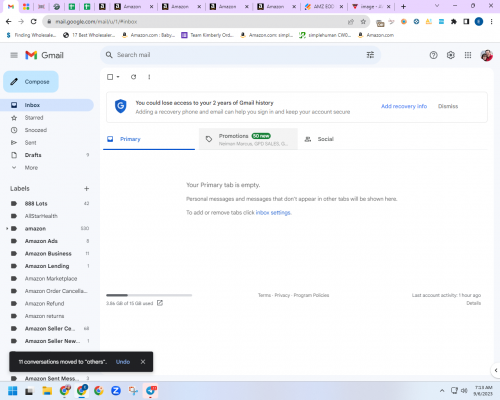Go back in the browser
The height and width of the screenshot is (400, 500).
click(x=9, y=22)
